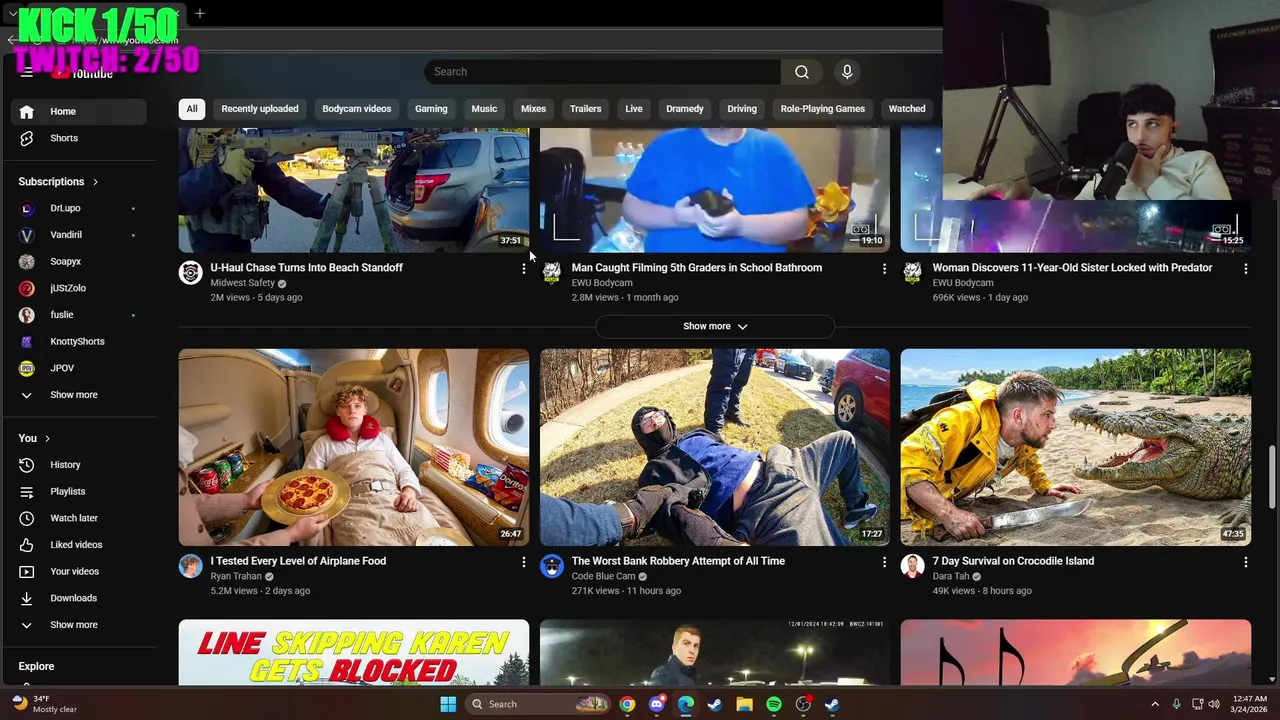The height and width of the screenshot is (720, 1280).
Task: Open Spotify from the taskbar
Action: click(774, 704)
